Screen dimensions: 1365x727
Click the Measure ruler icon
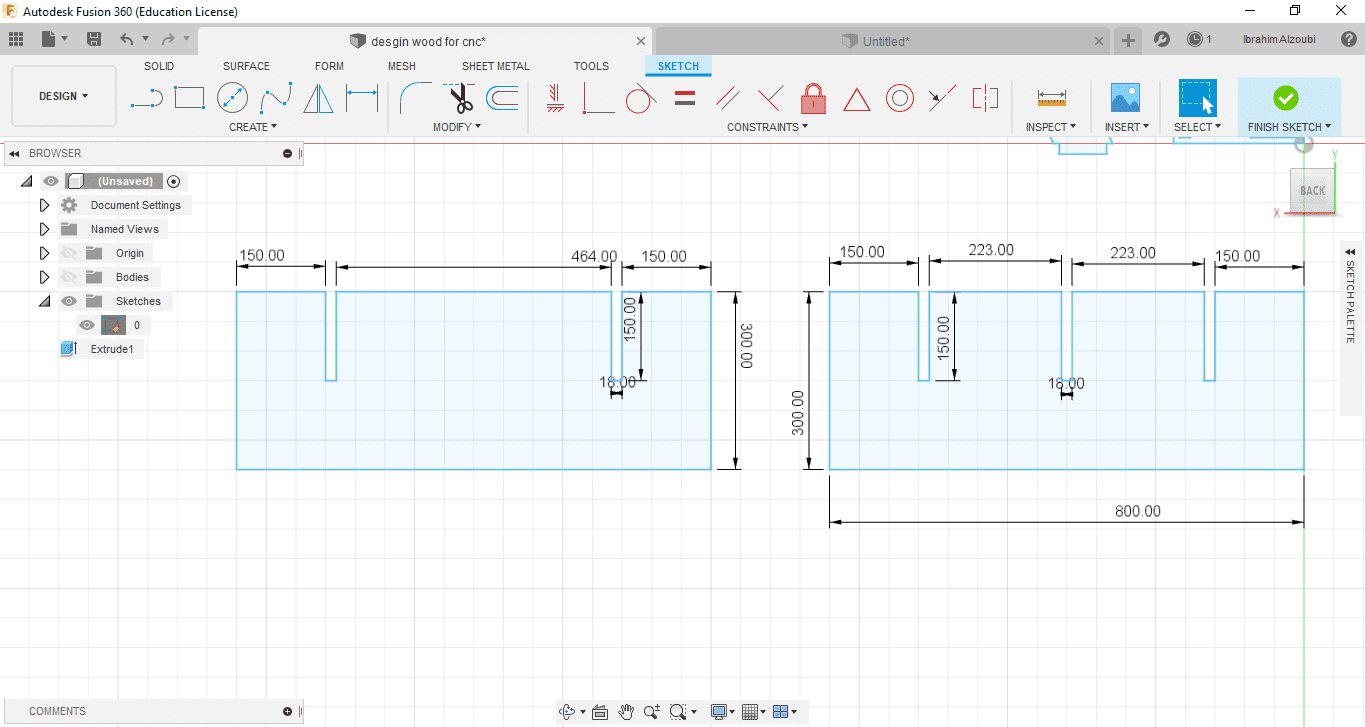click(1051, 98)
